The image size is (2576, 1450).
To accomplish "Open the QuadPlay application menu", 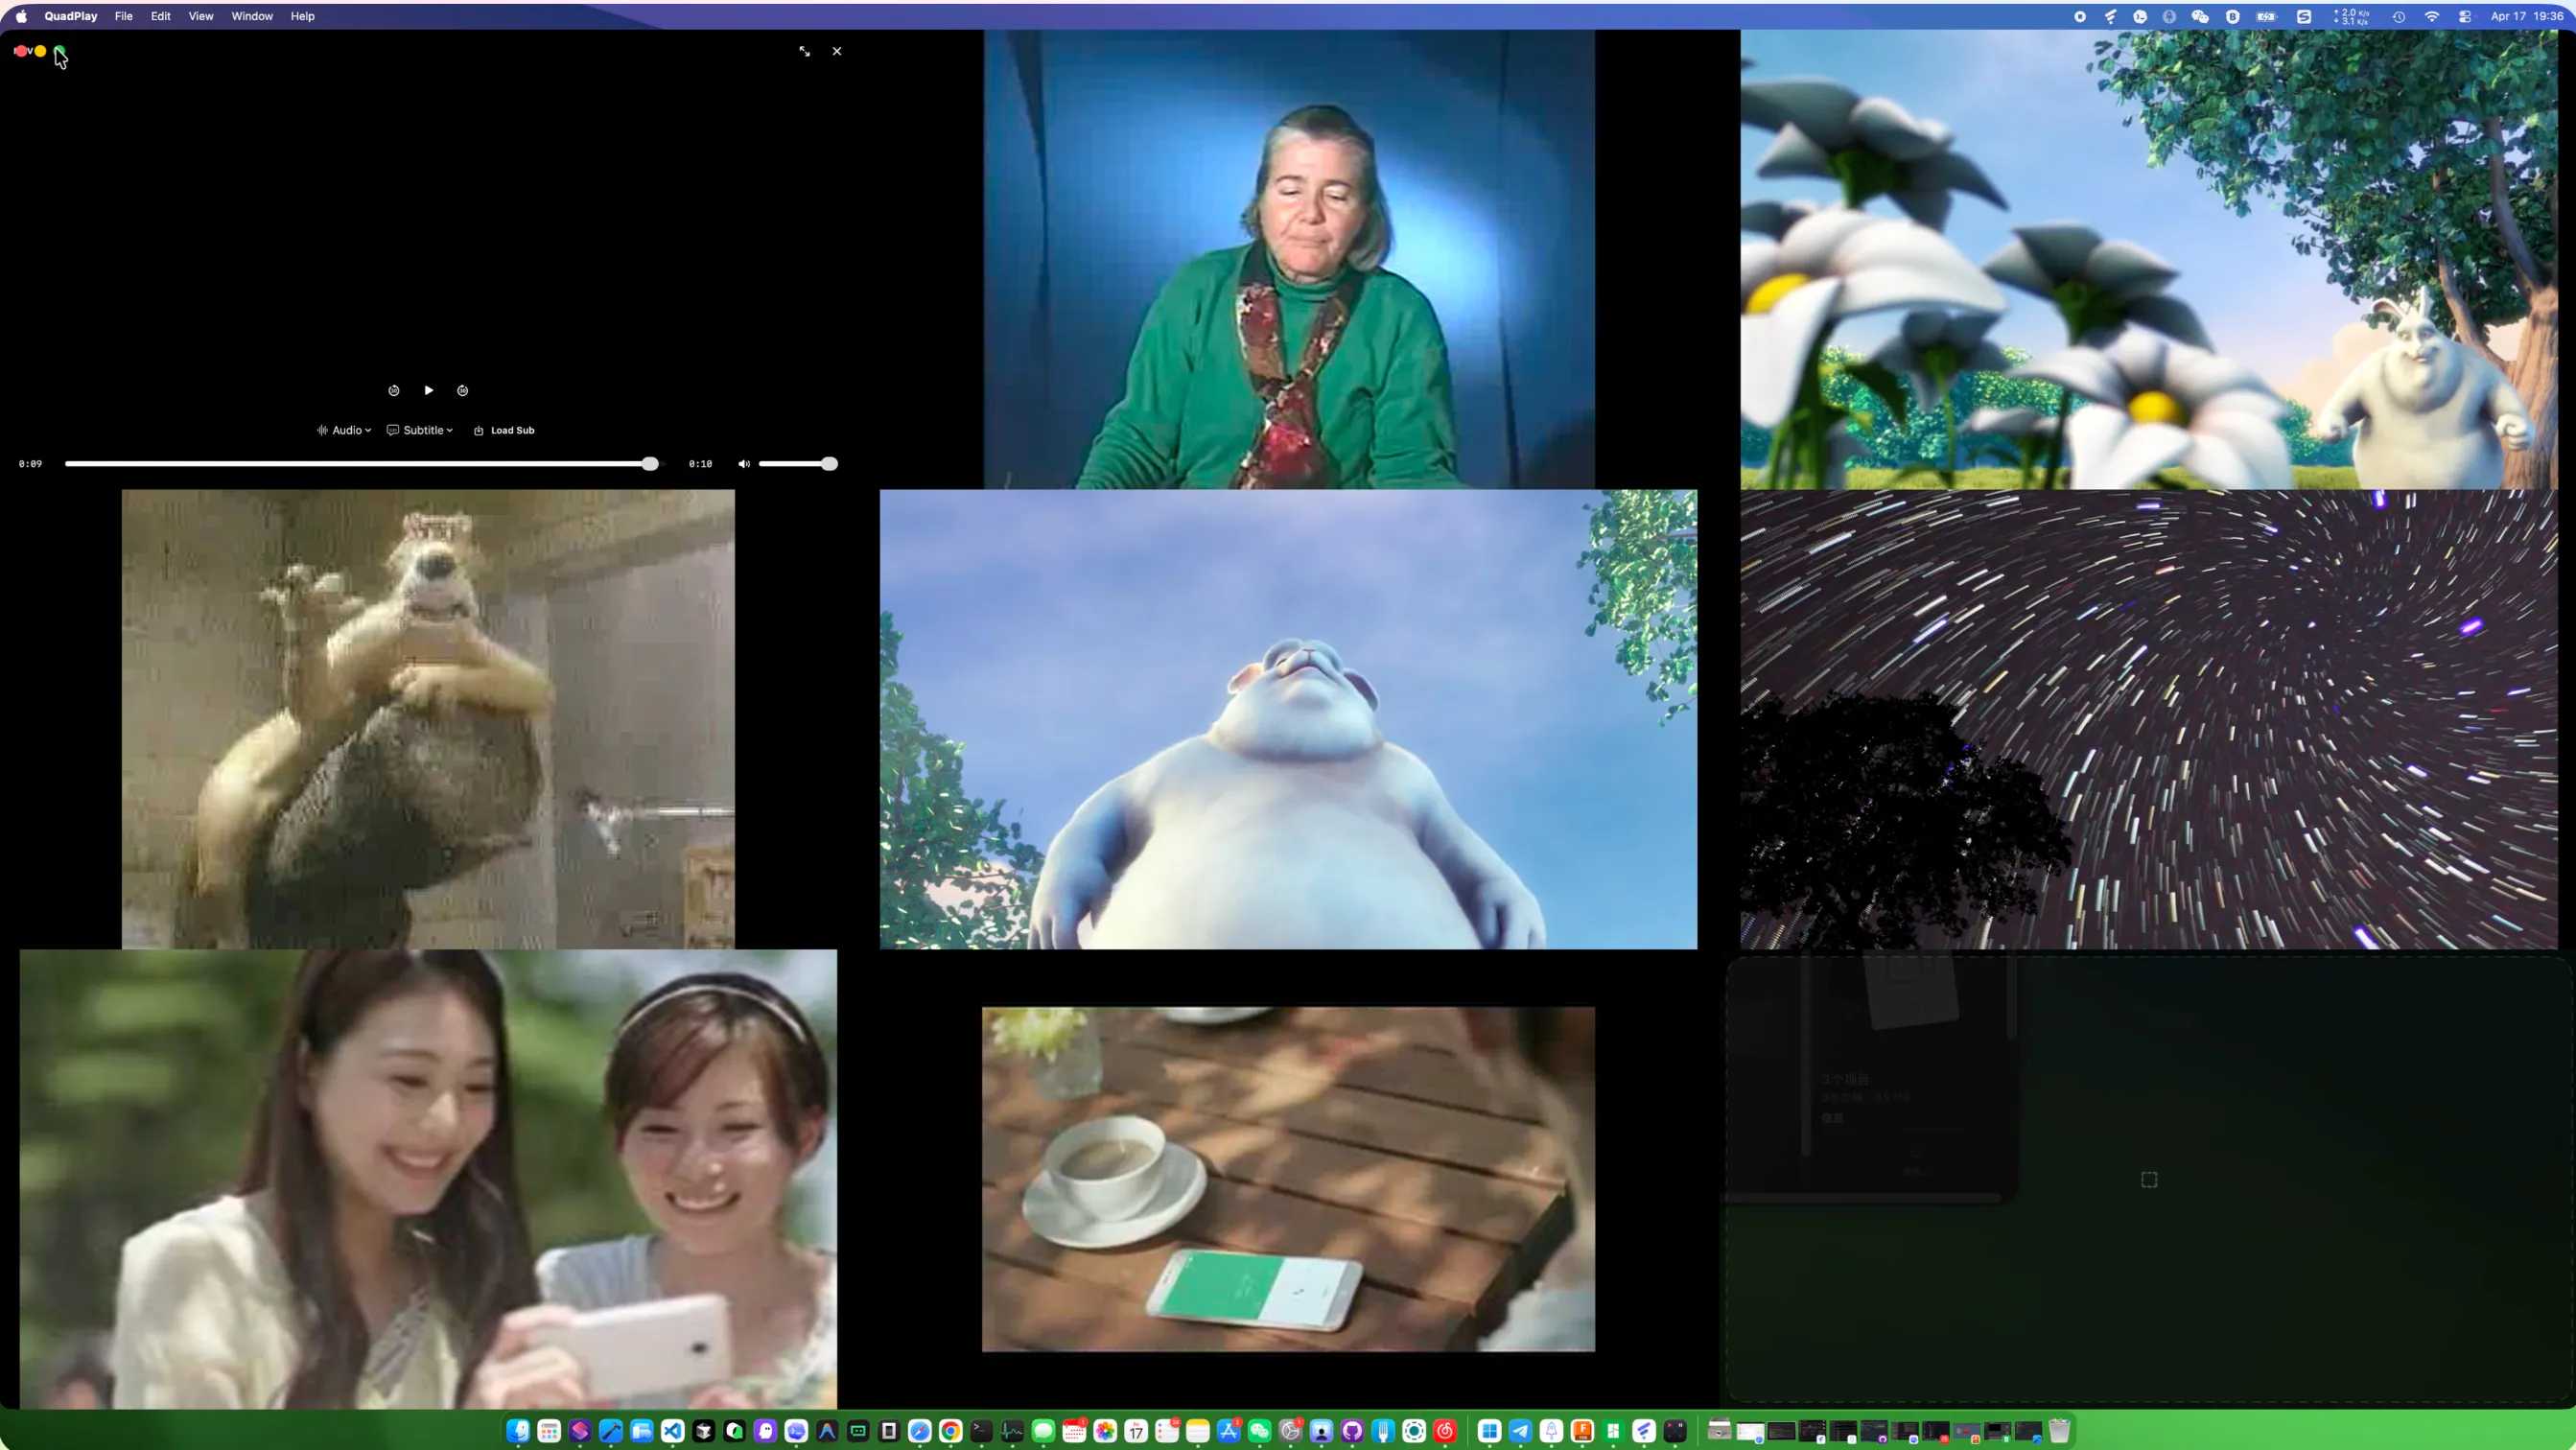I will tap(71, 16).
